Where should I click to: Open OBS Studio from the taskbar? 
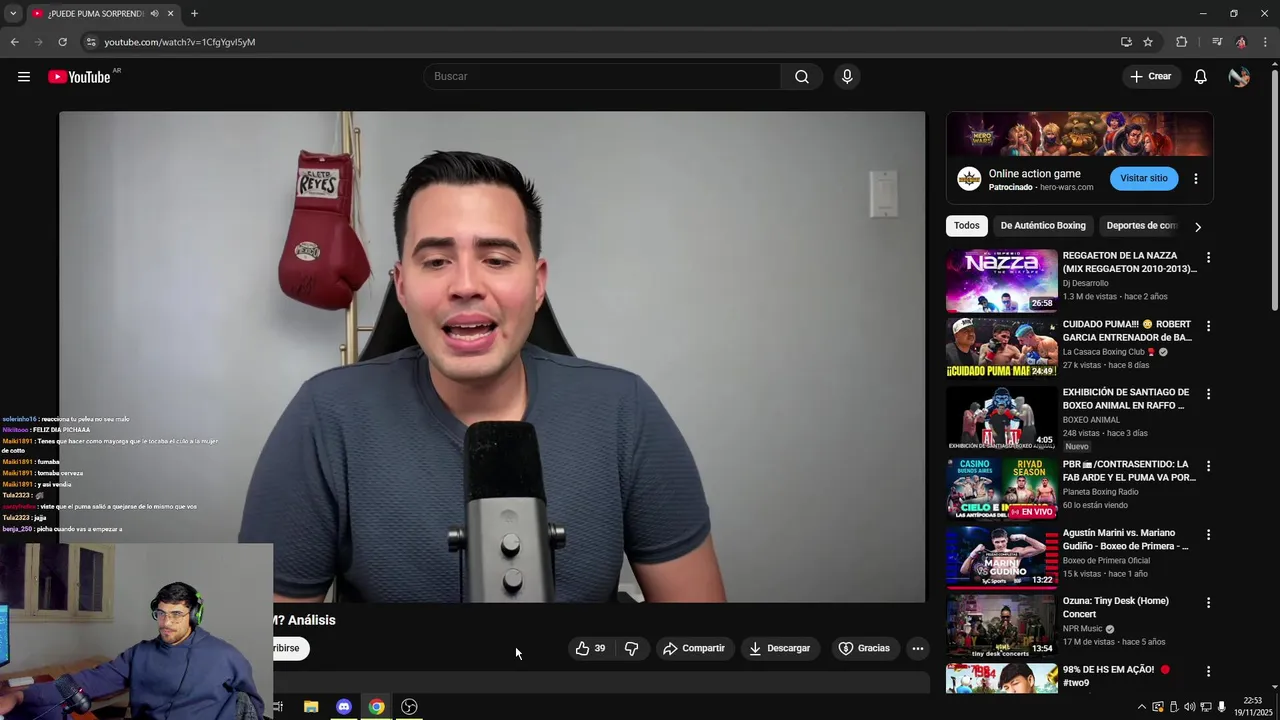[x=409, y=707]
